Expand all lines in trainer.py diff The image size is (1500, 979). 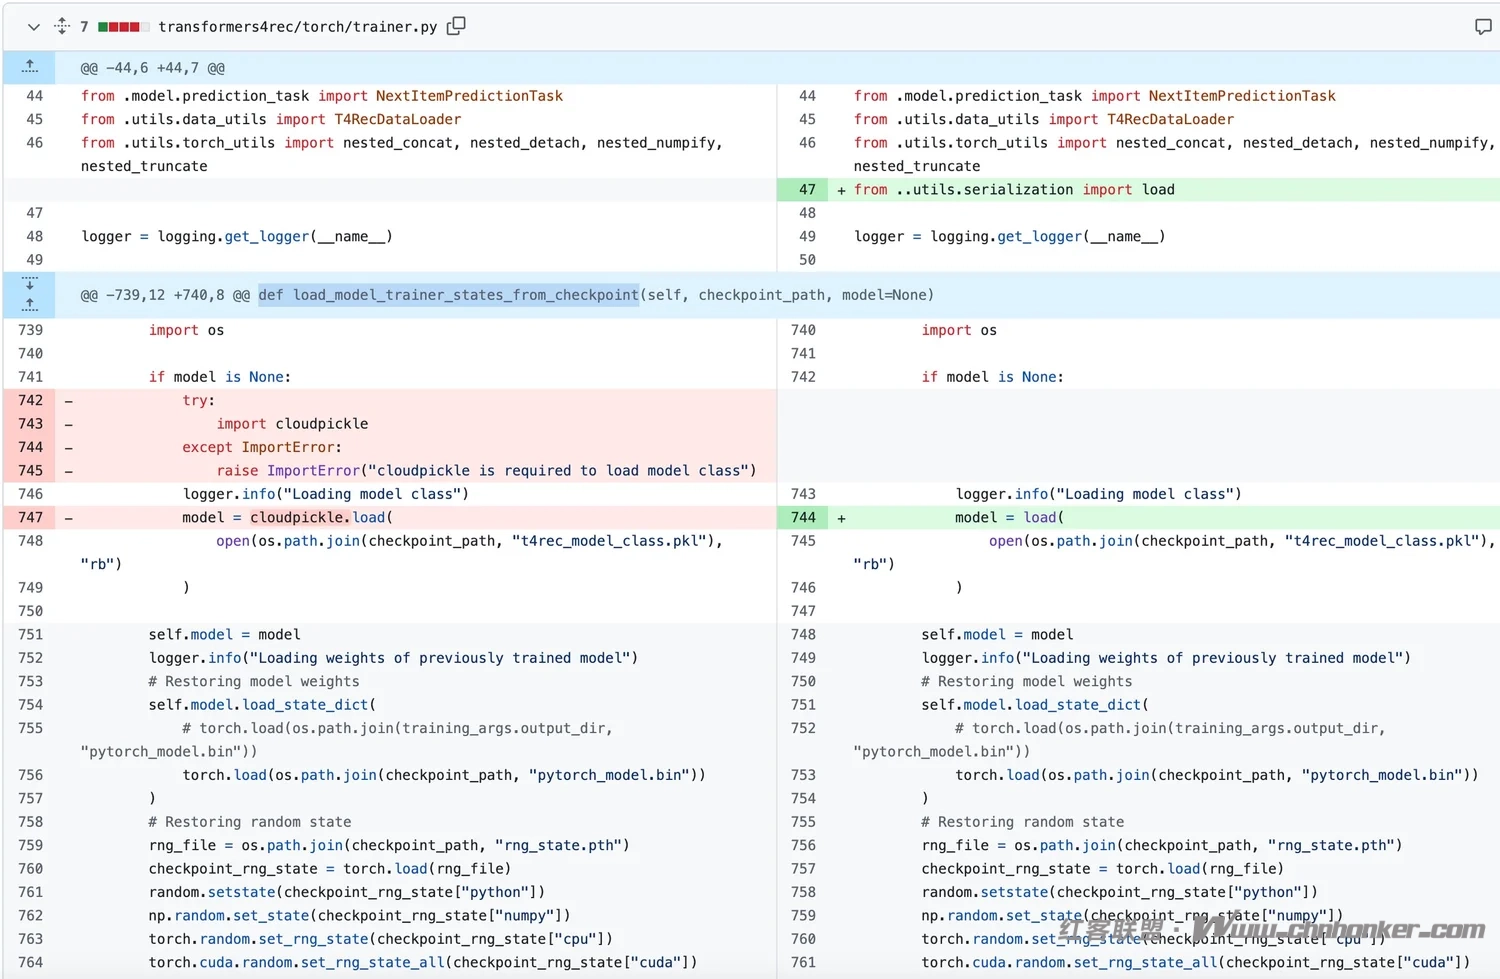coord(62,27)
